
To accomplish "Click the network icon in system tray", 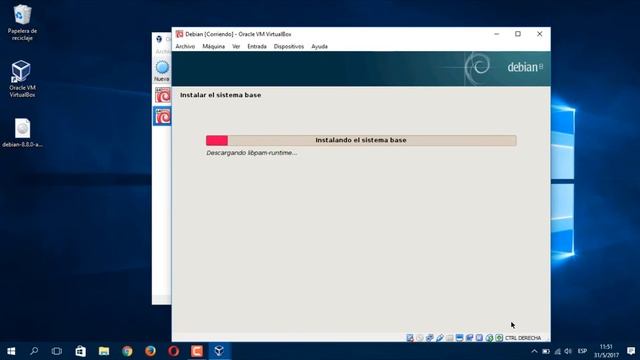I will click(557, 351).
